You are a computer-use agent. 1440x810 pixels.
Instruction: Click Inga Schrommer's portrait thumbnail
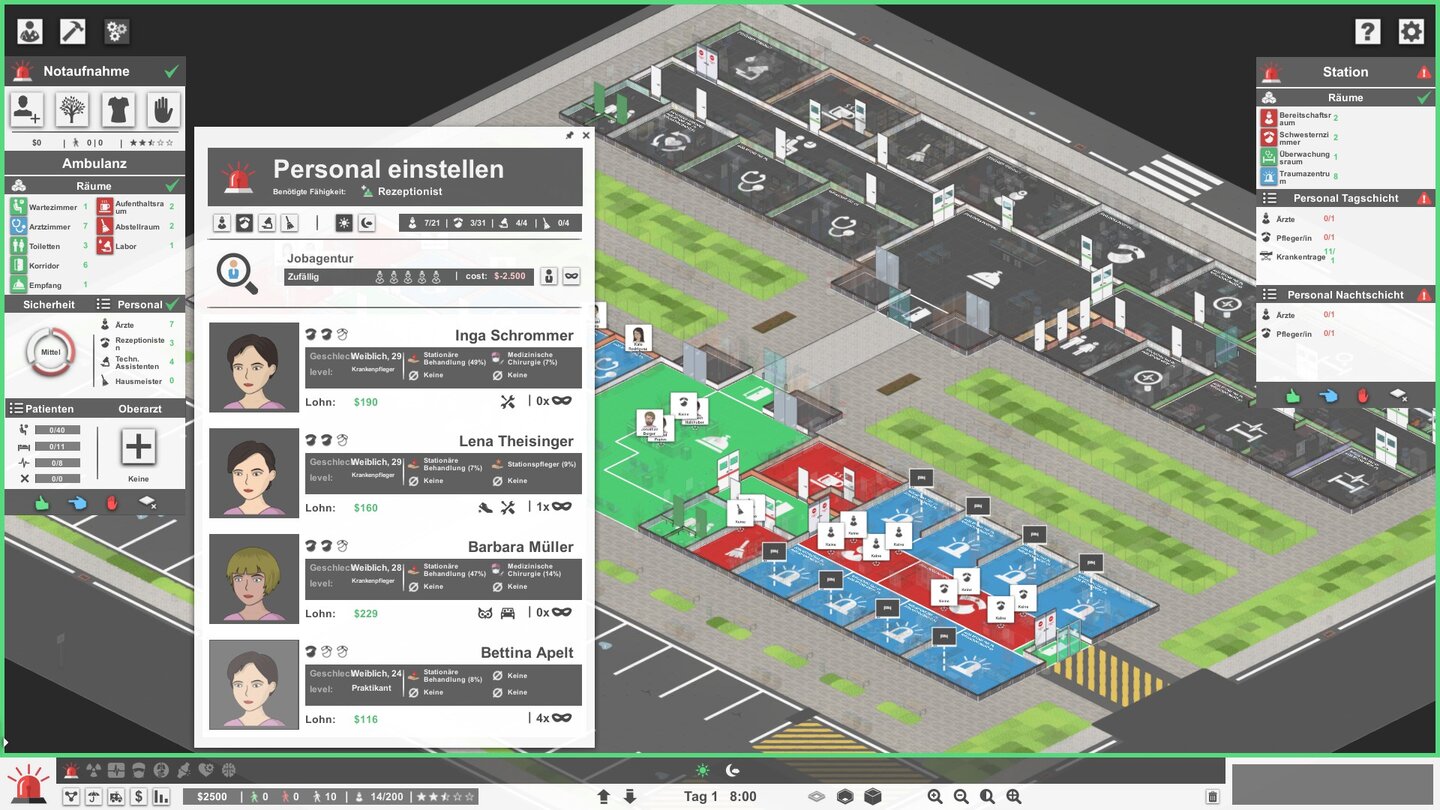pos(254,367)
